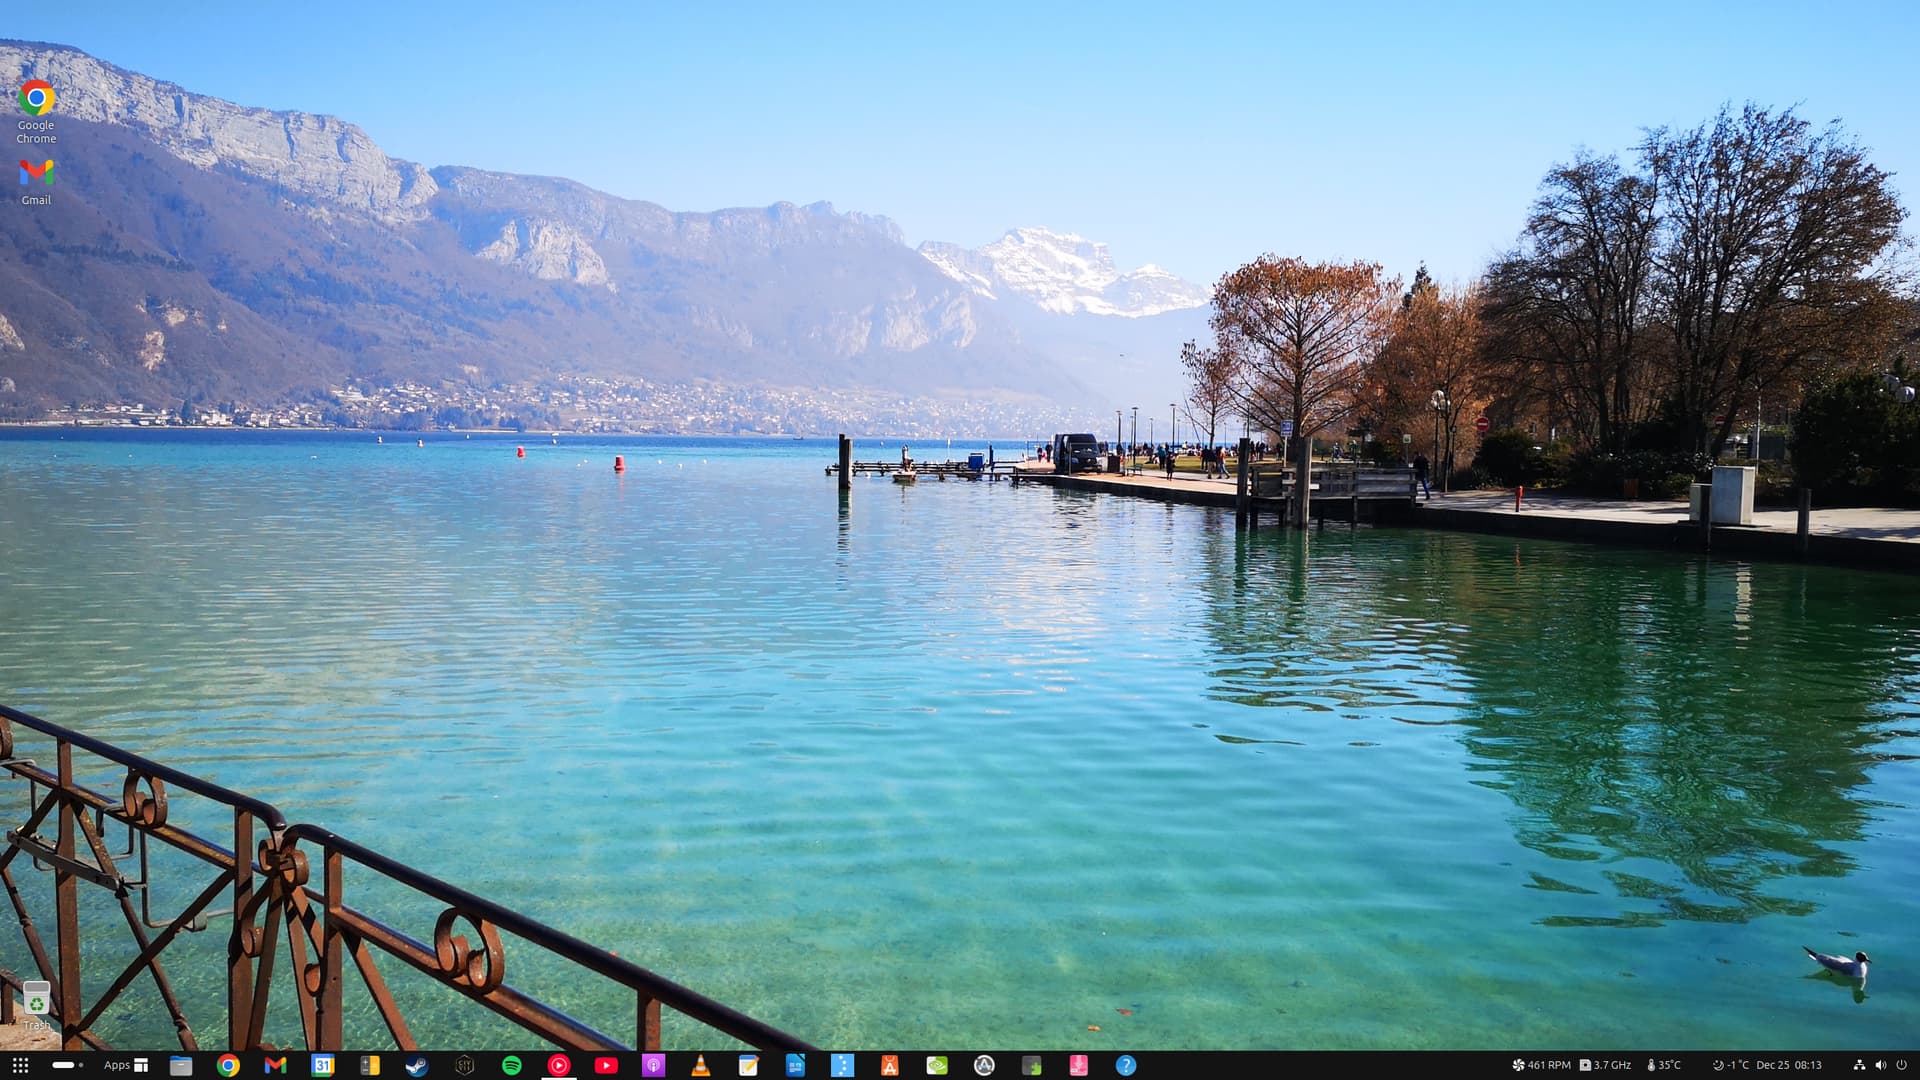Launch YouTube from the taskbar

click(606, 1065)
